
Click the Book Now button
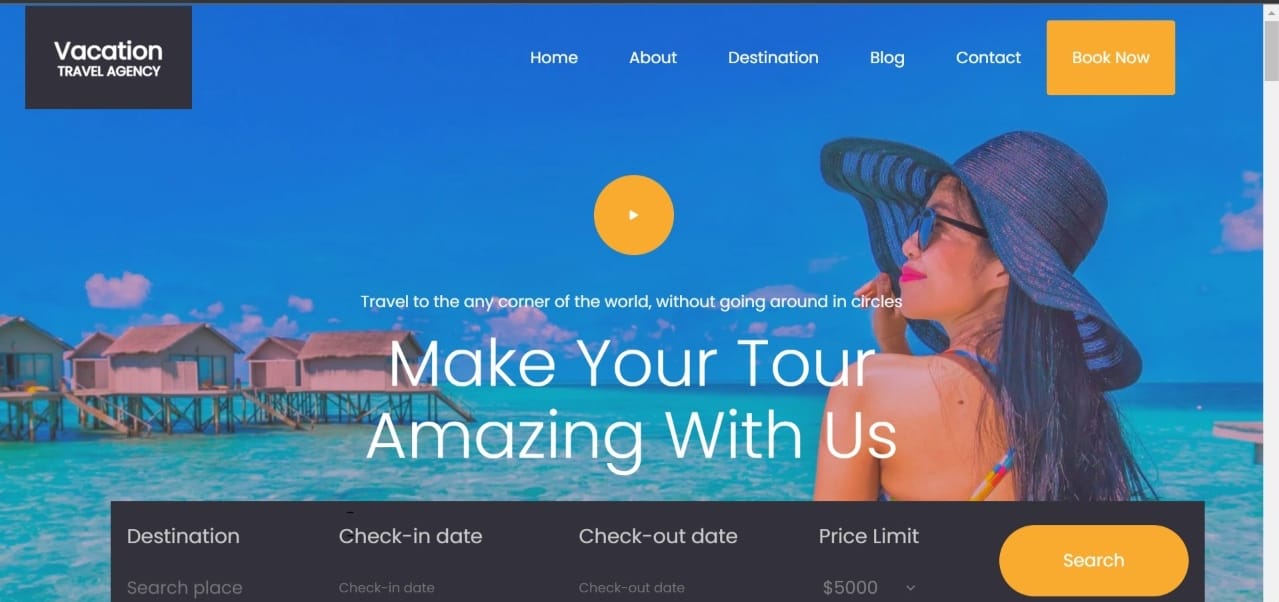coord(1111,58)
